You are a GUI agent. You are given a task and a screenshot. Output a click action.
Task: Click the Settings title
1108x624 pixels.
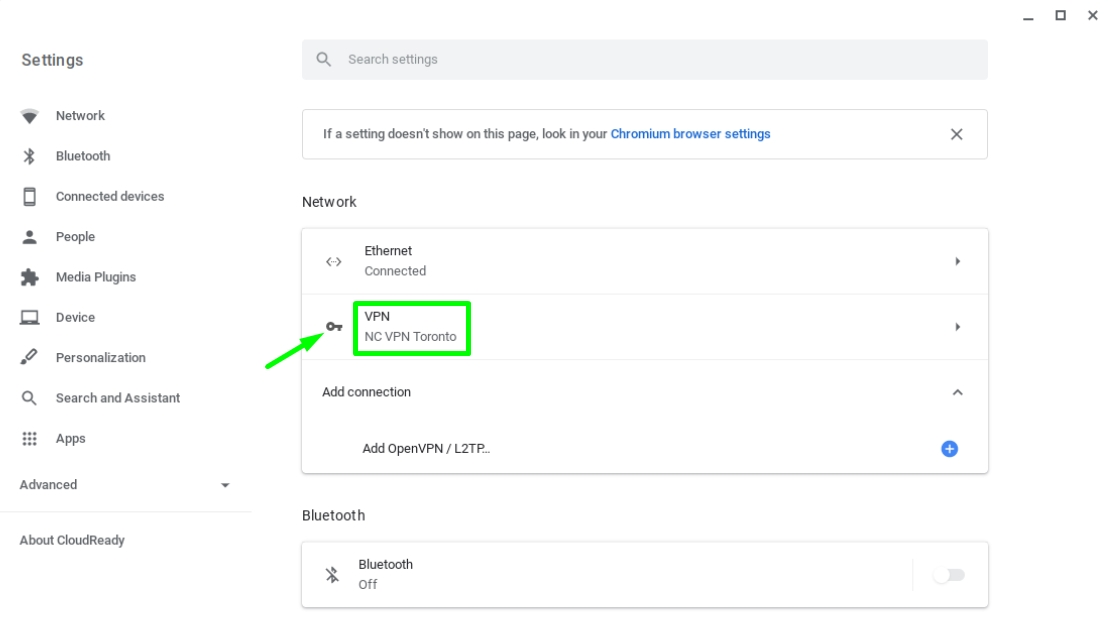click(x=52, y=60)
